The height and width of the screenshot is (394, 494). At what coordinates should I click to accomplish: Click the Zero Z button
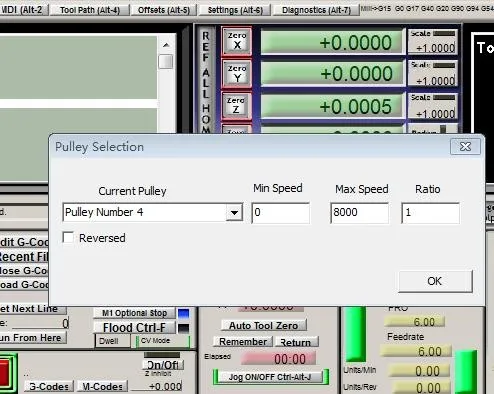[x=236, y=106]
